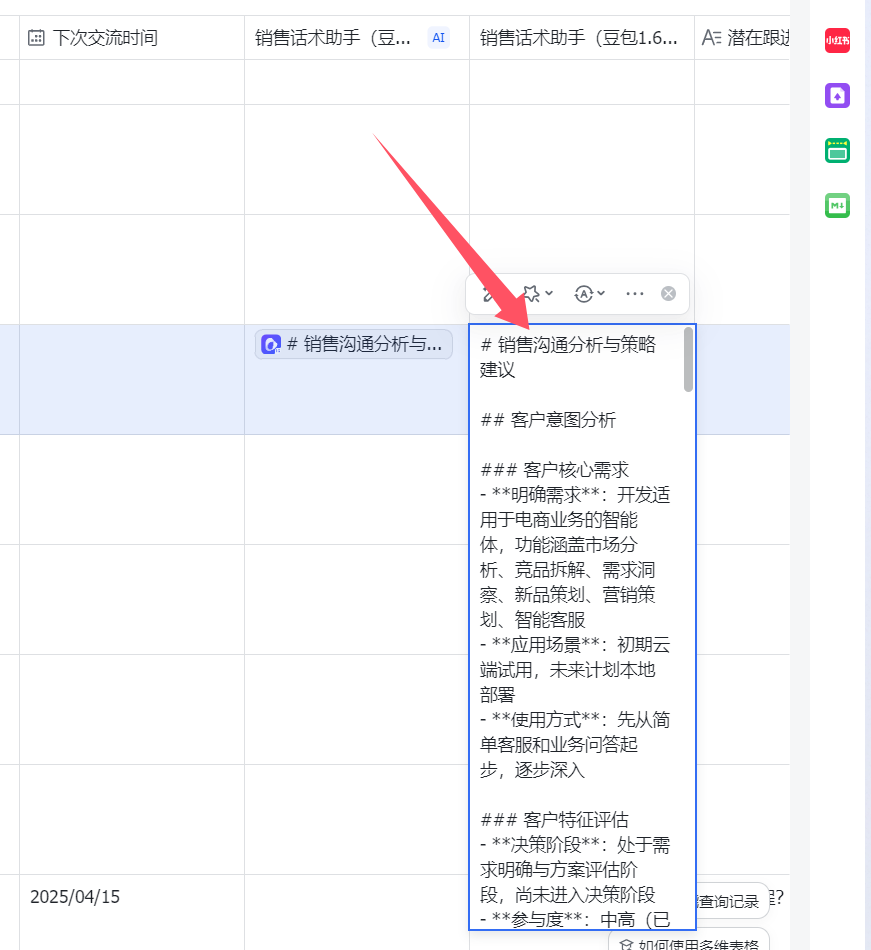Click the magic wand icon in floating toolbar
The width and height of the screenshot is (871, 950).
click(489, 294)
